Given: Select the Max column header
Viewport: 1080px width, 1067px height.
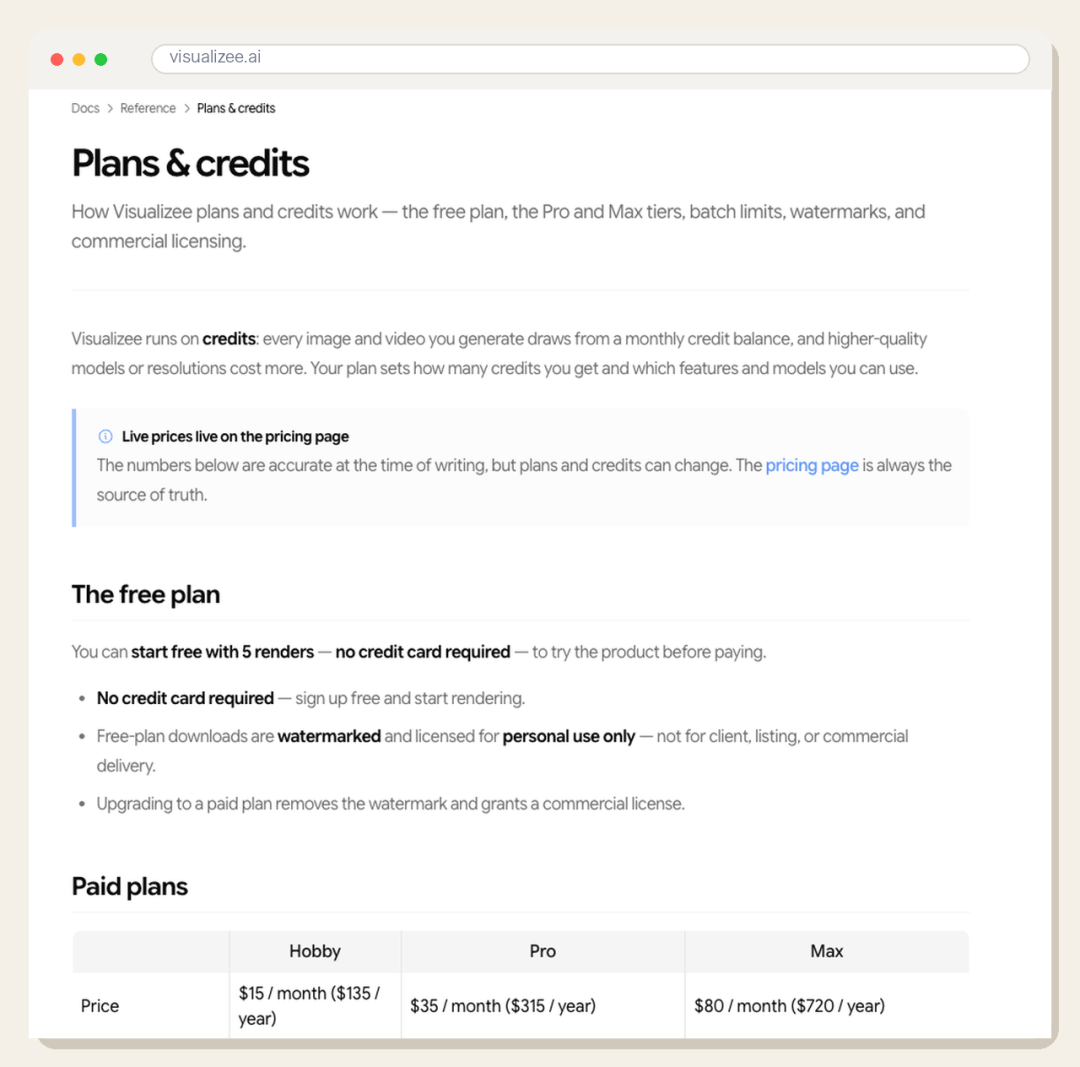Looking at the screenshot, I should [827, 951].
